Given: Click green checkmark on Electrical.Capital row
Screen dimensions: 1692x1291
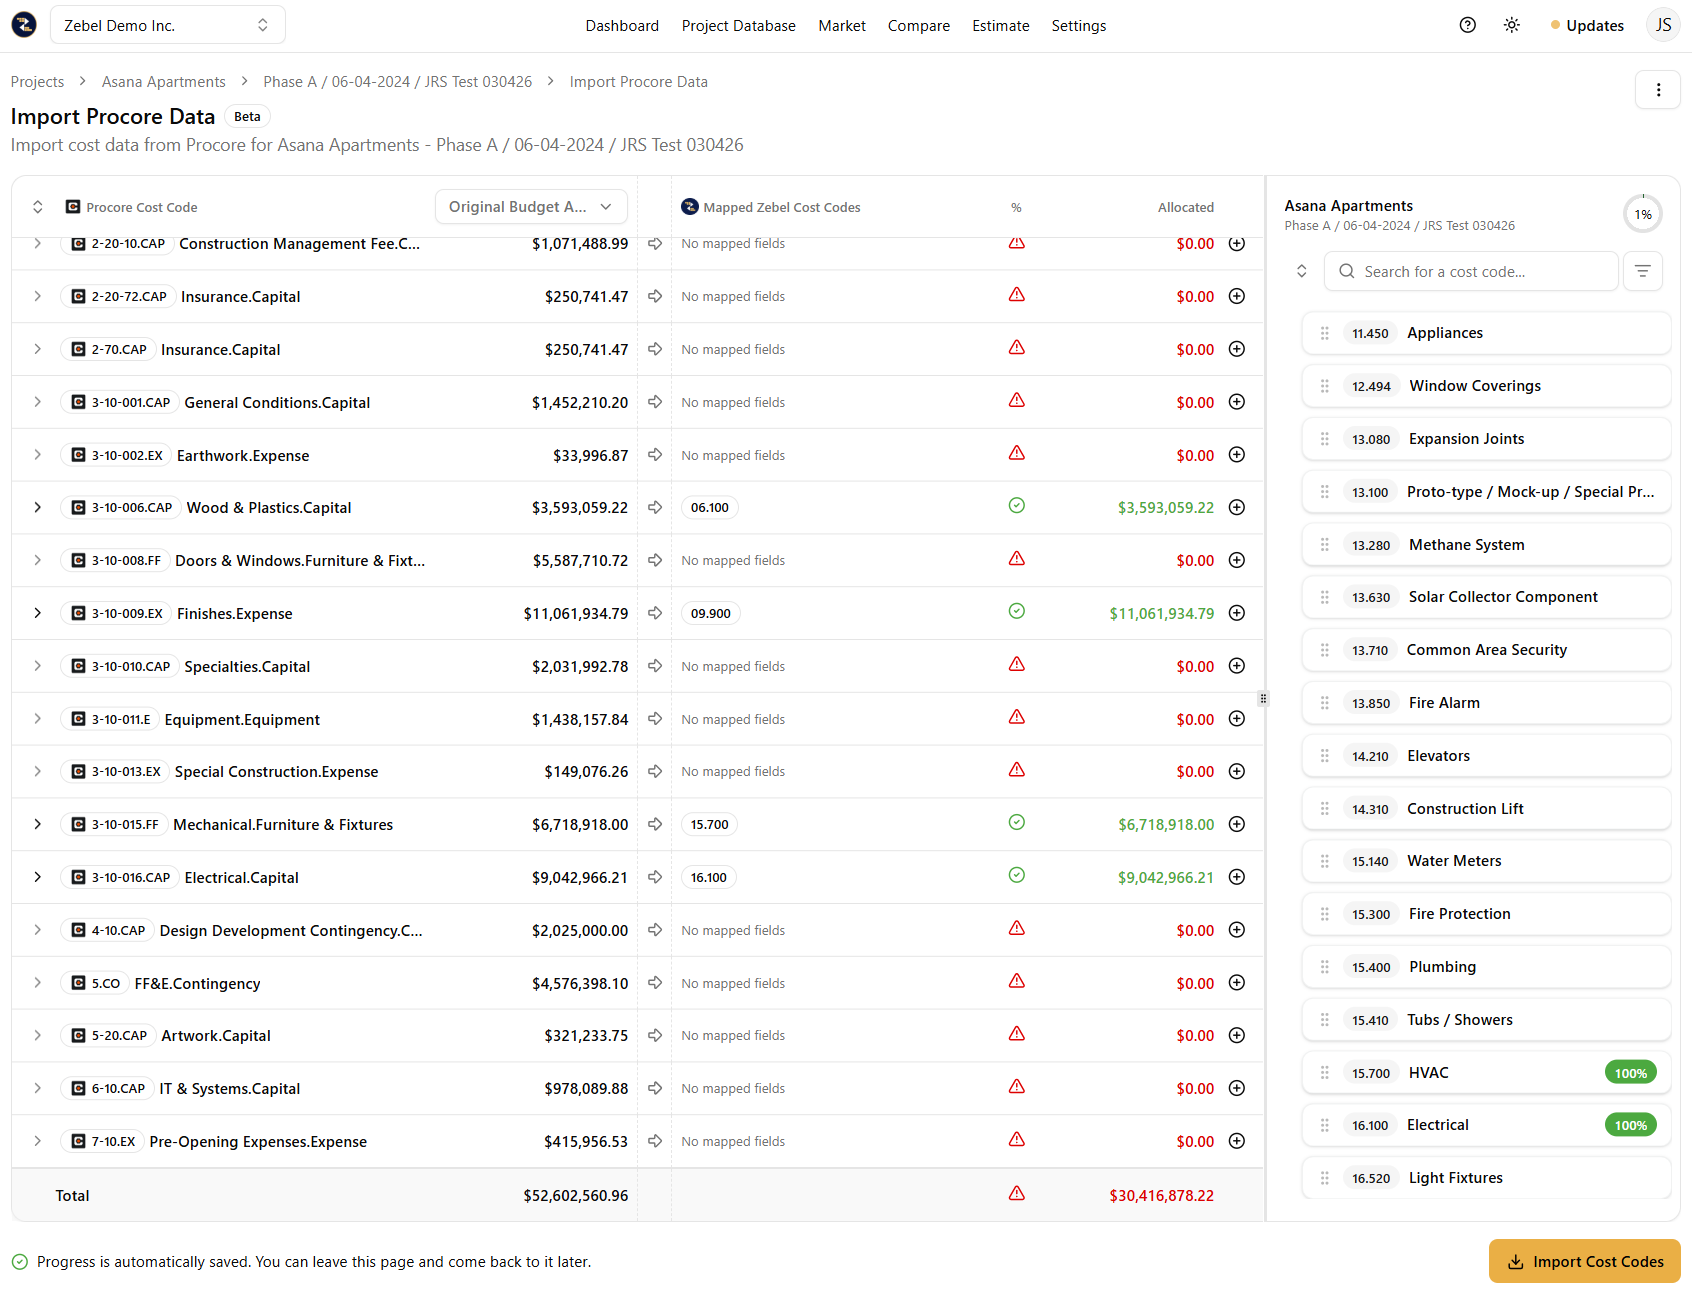Looking at the screenshot, I should (x=1016, y=876).
